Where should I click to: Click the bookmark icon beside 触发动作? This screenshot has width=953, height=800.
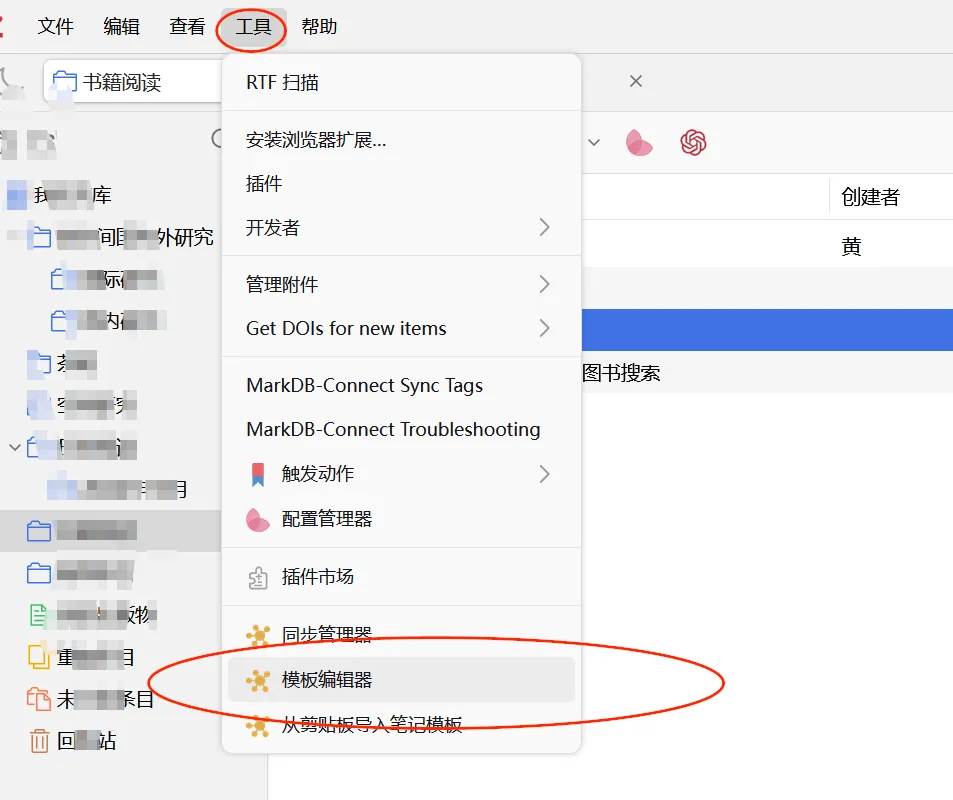click(258, 474)
